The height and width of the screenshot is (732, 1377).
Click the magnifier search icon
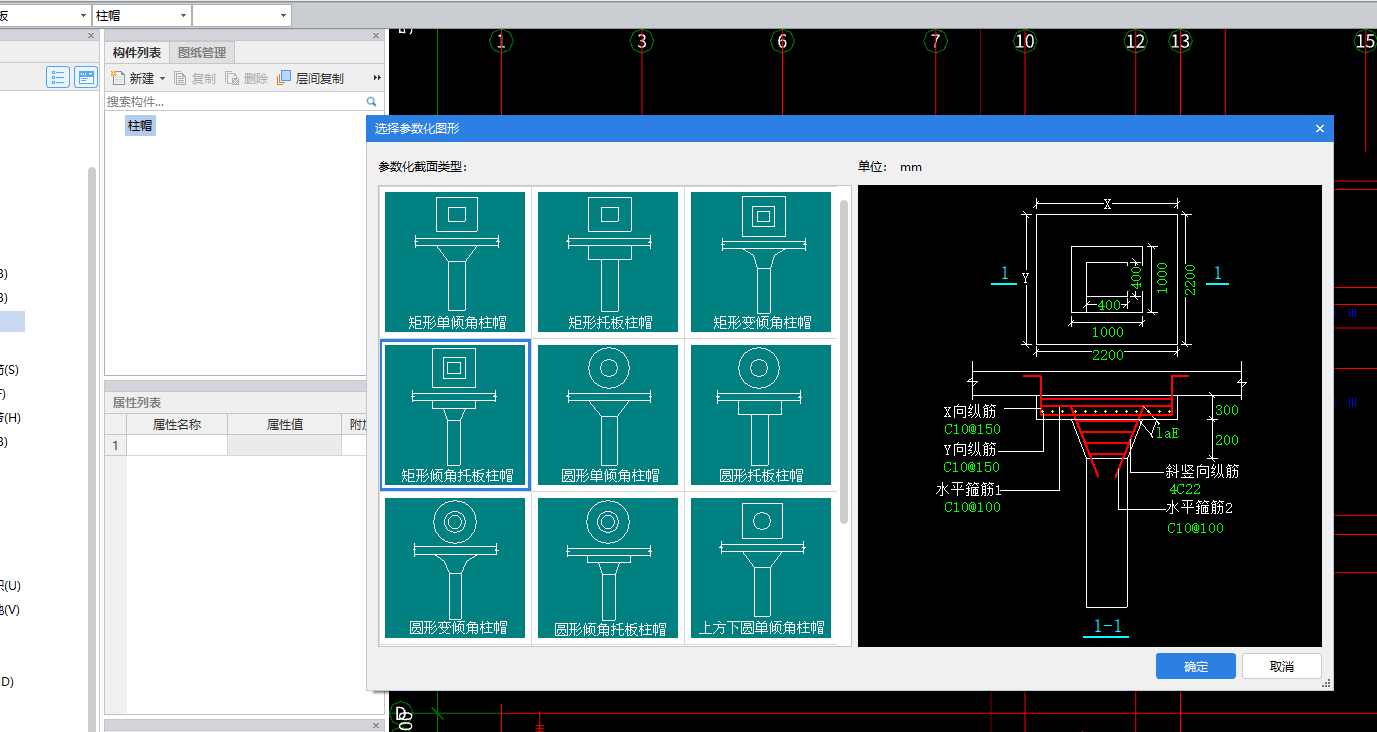pos(371,101)
